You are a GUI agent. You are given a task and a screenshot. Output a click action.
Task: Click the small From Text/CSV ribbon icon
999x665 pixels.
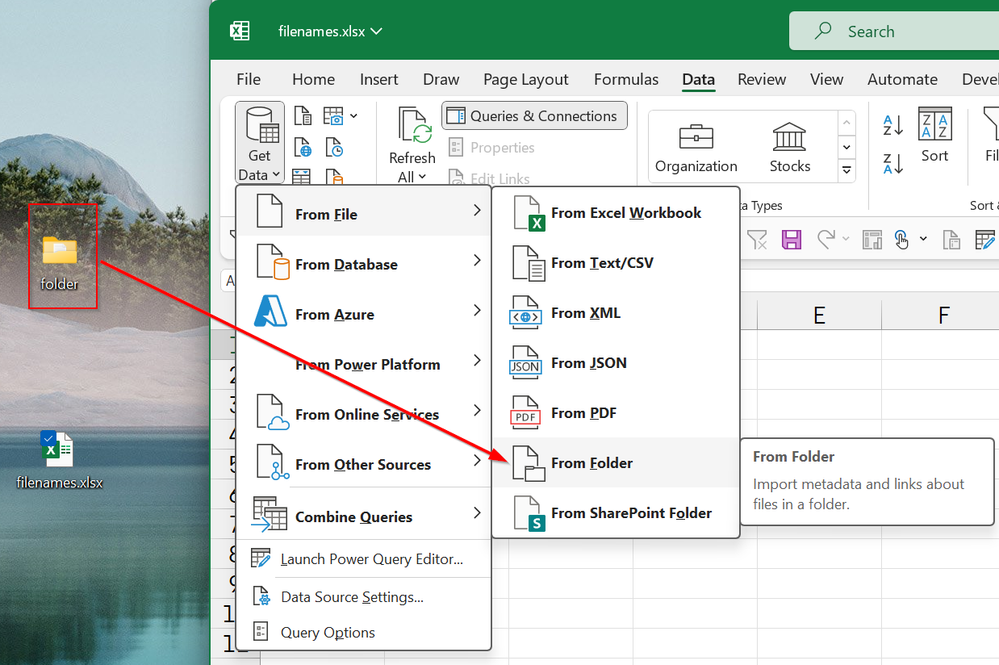coord(303,116)
